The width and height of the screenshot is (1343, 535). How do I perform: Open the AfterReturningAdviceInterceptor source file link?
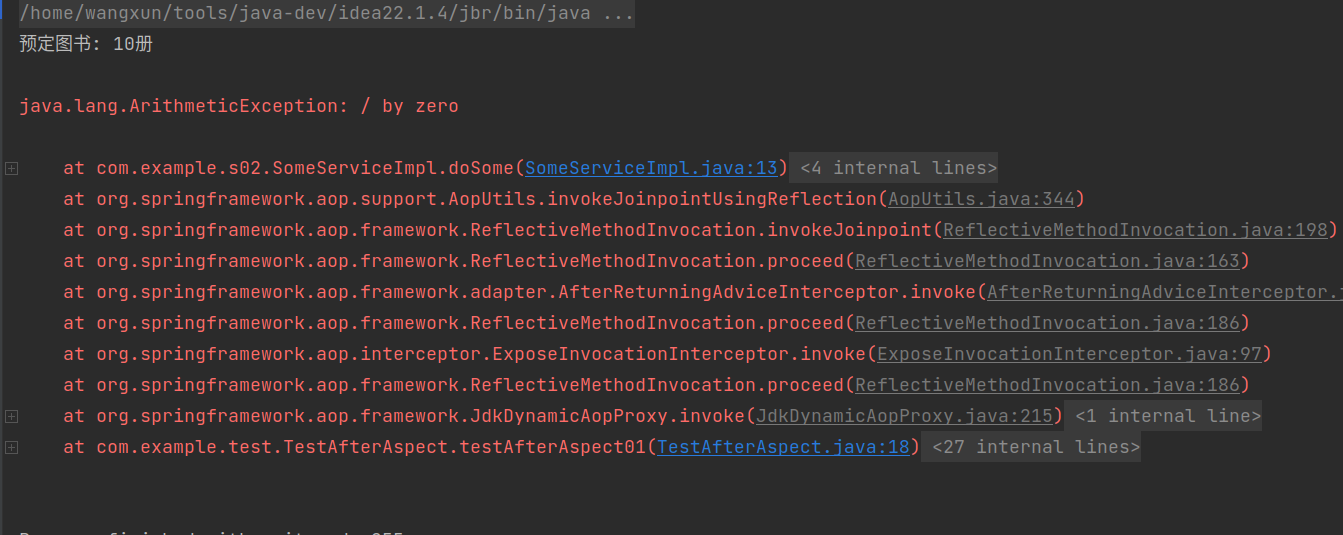tap(1164, 292)
